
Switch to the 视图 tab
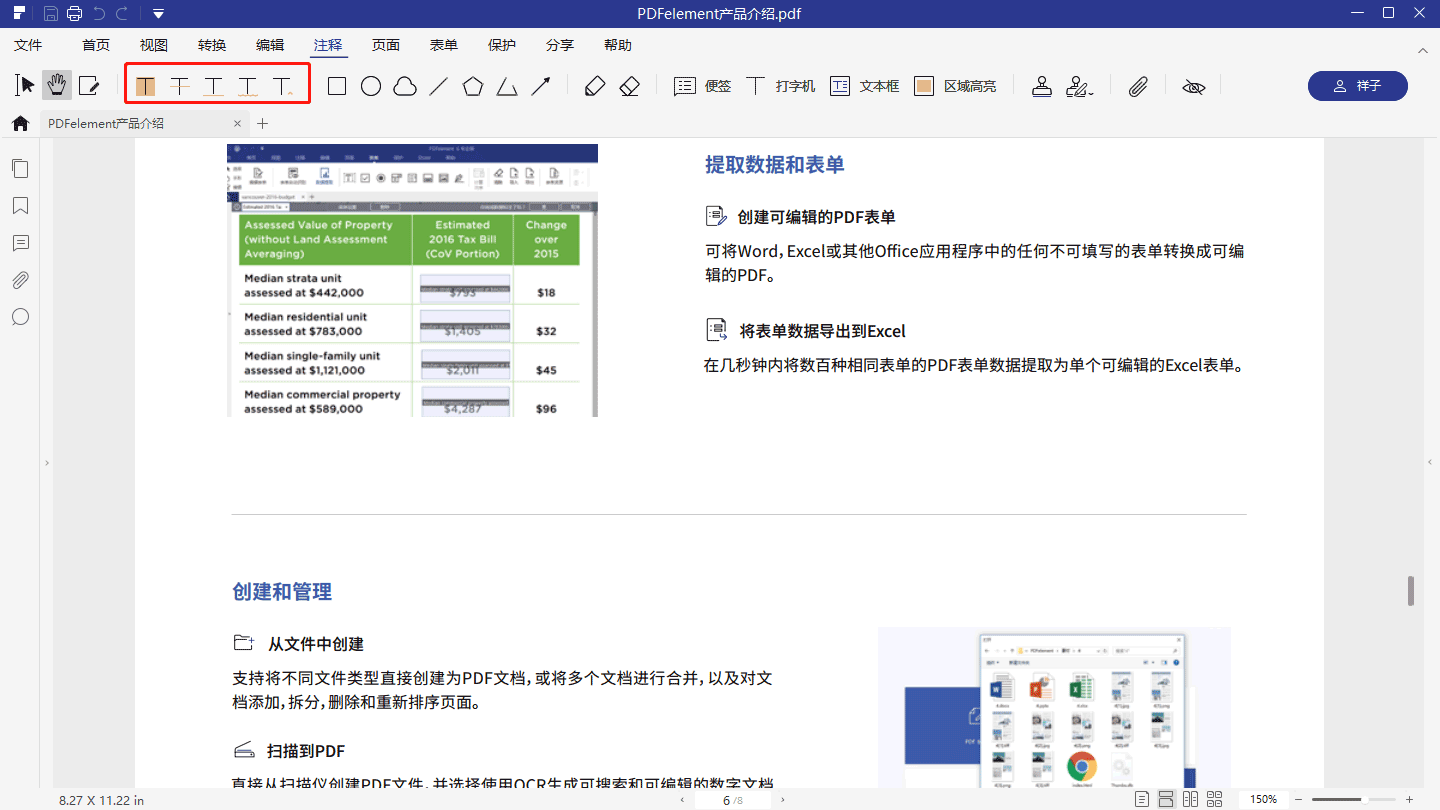coord(154,45)
